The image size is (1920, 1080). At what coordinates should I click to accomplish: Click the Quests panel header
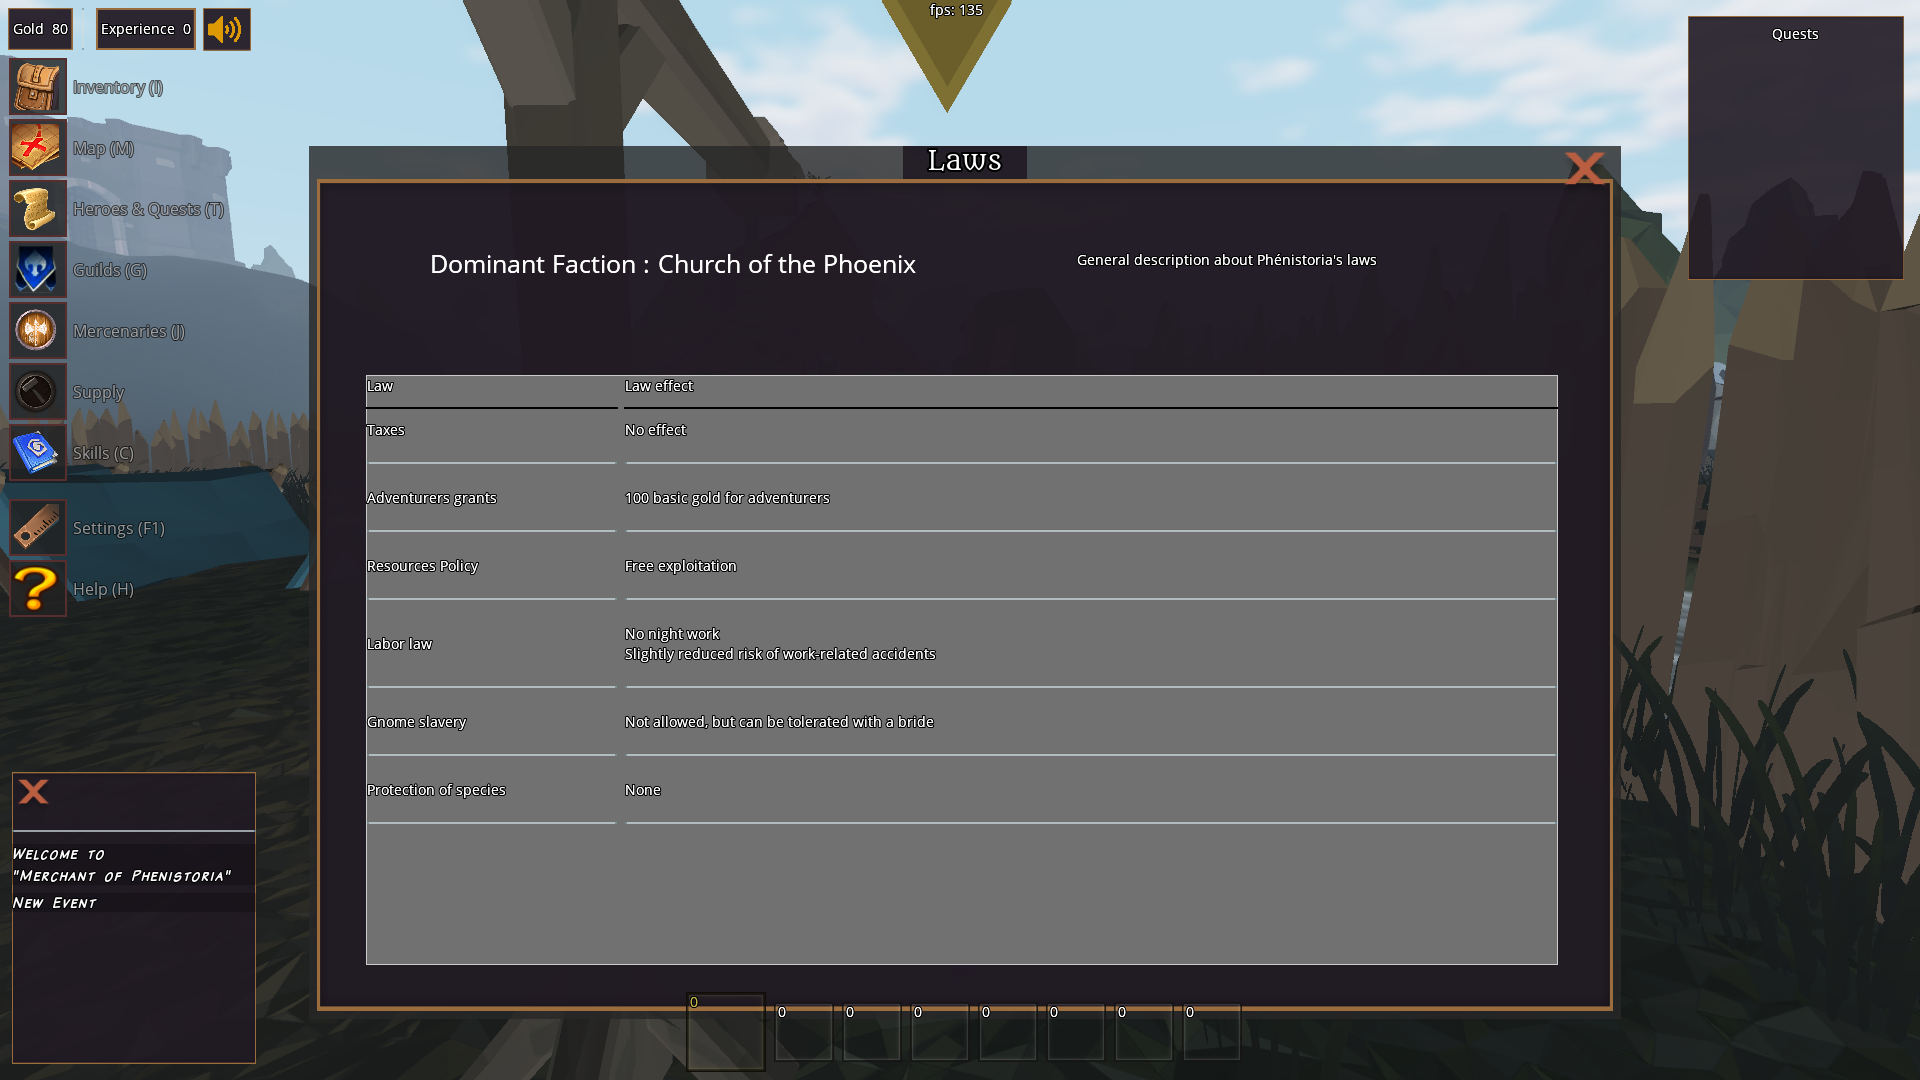click(x=1795, y=34)
